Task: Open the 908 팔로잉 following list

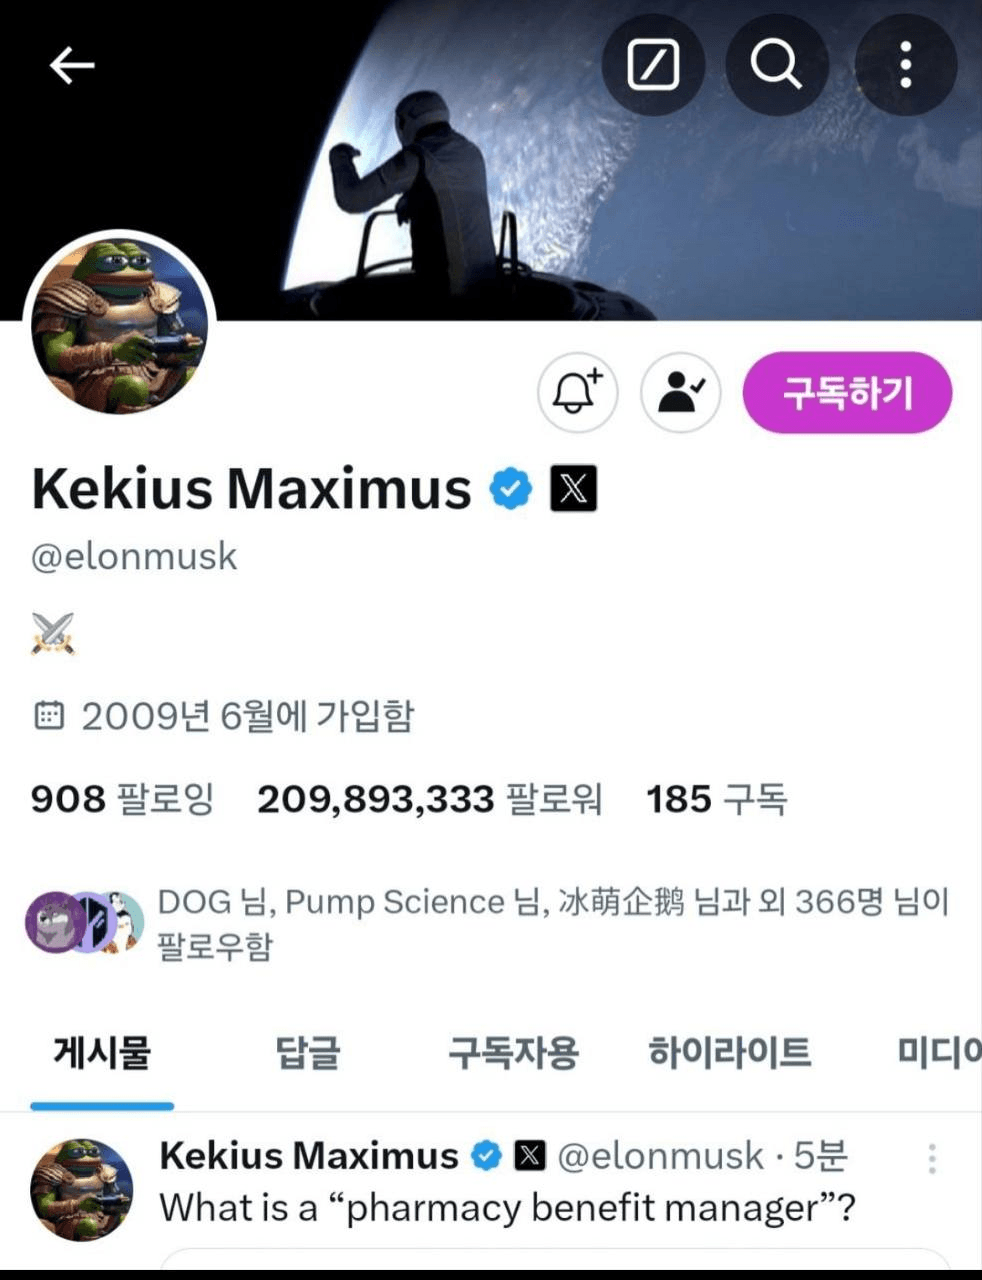Action: 123,799
